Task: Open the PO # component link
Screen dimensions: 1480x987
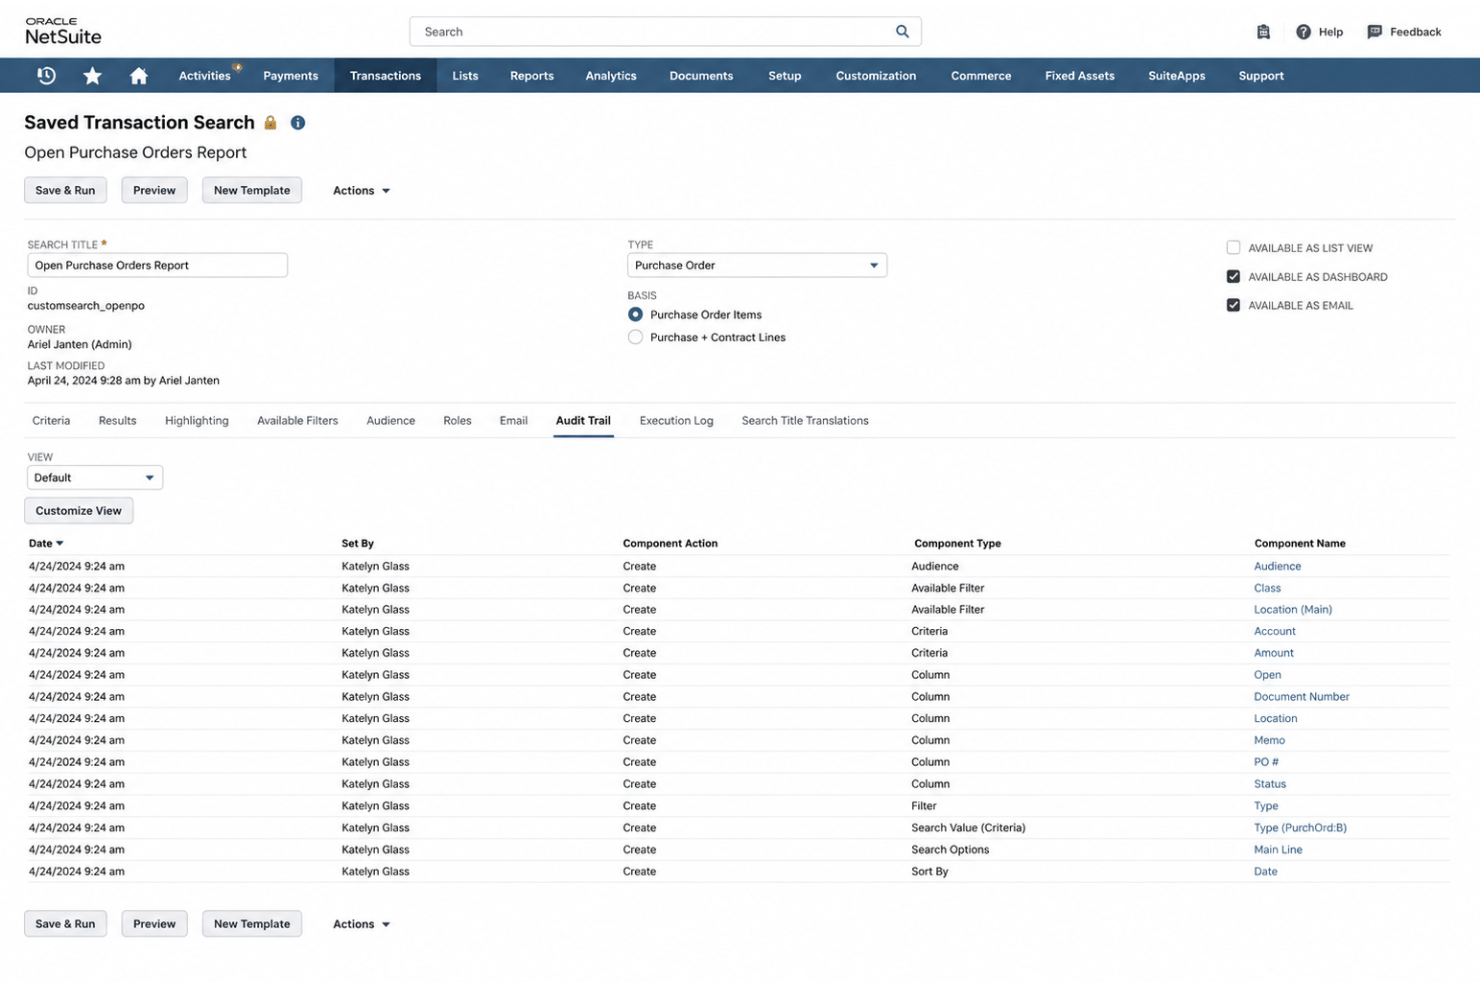Action: click(1266, 762)
